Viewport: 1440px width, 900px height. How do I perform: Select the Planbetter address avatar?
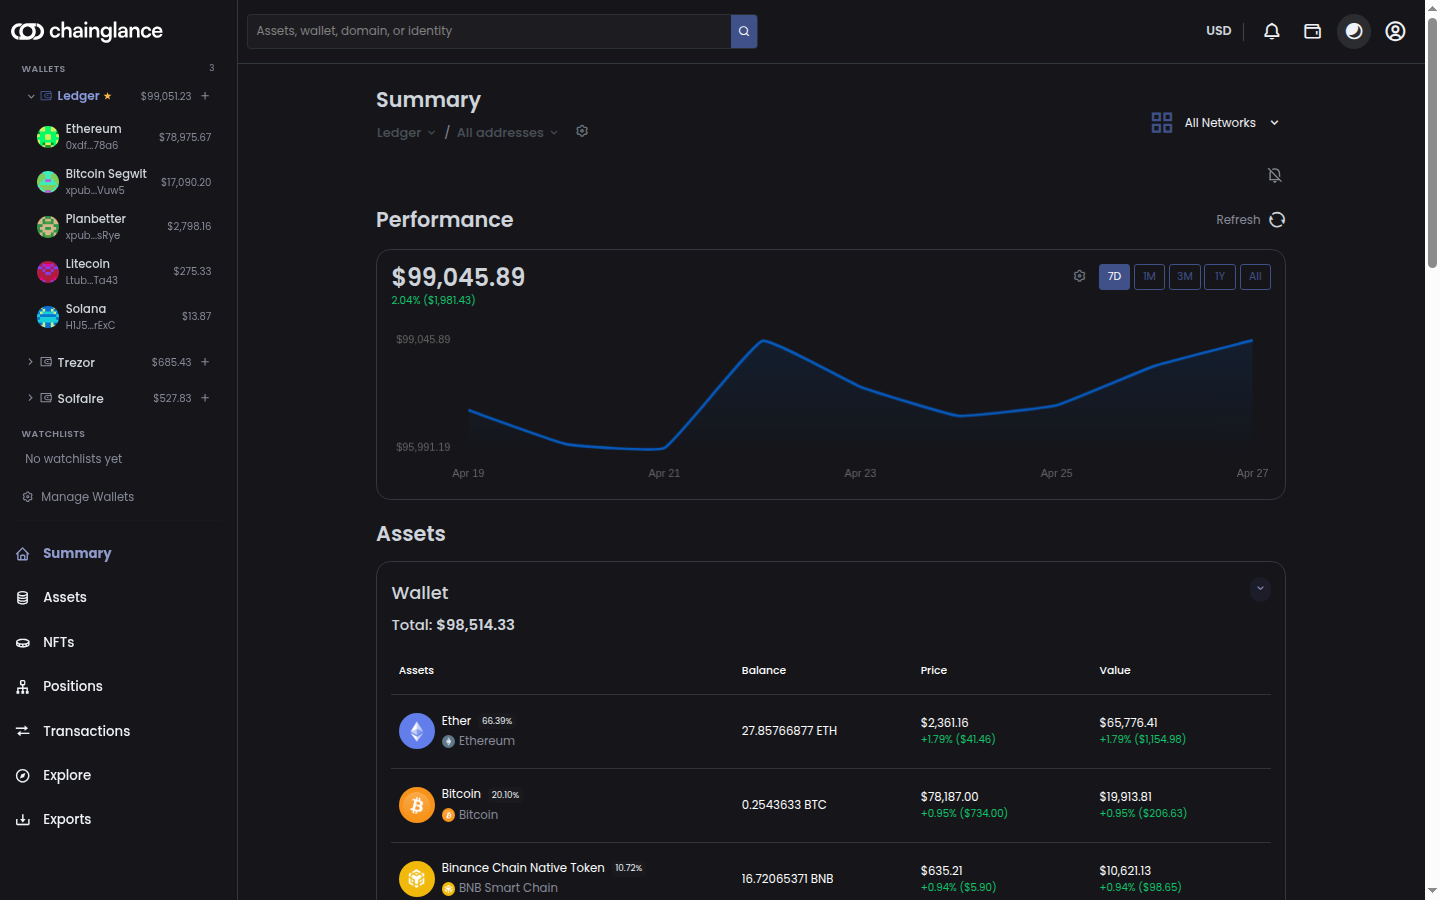48,227
